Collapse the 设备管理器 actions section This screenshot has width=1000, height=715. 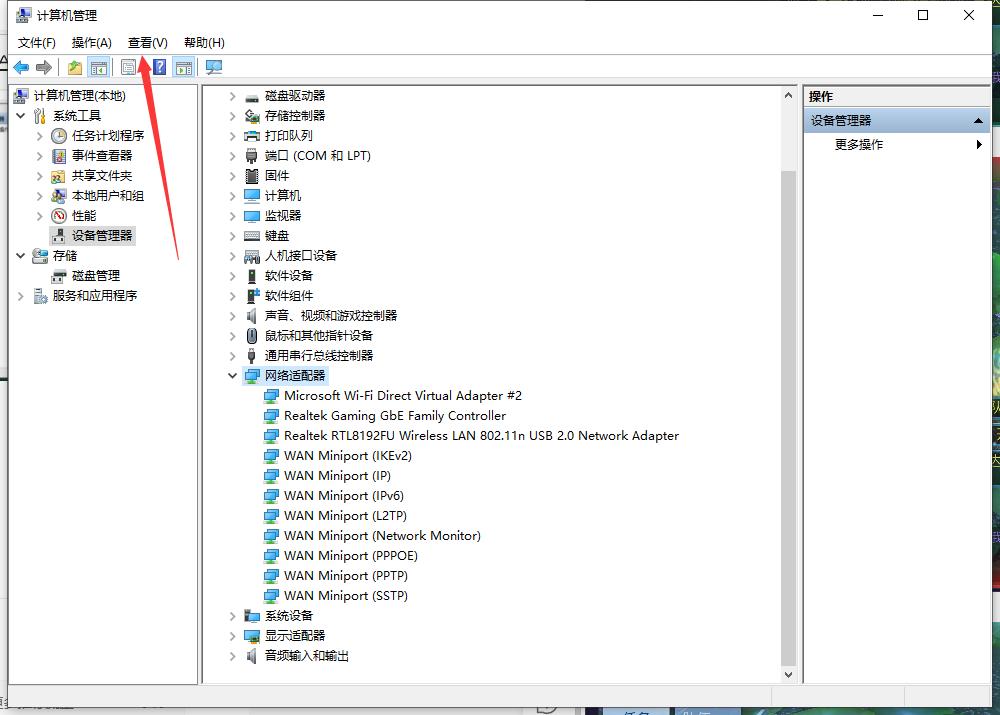(x=978, y=121)
